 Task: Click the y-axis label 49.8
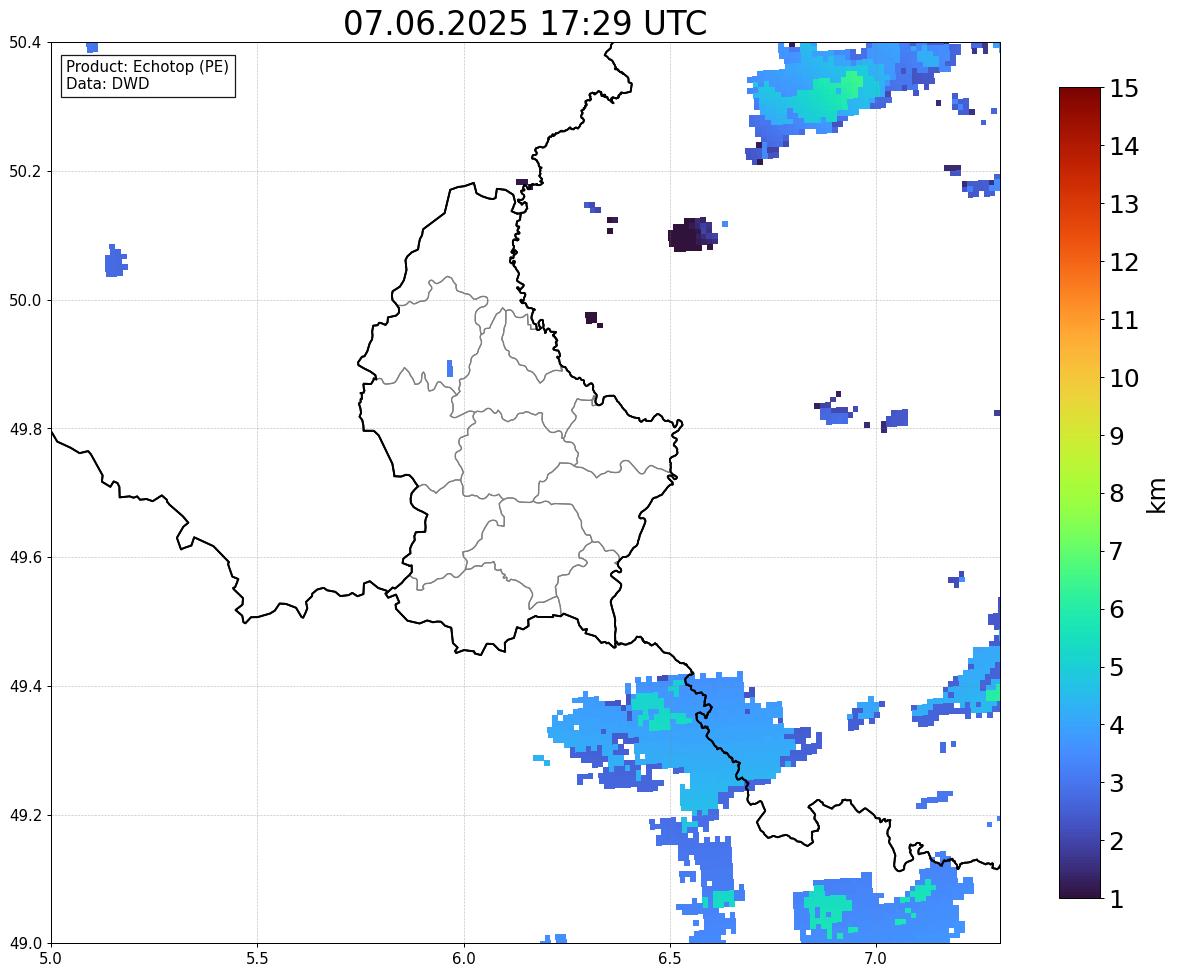pos(25,429)
